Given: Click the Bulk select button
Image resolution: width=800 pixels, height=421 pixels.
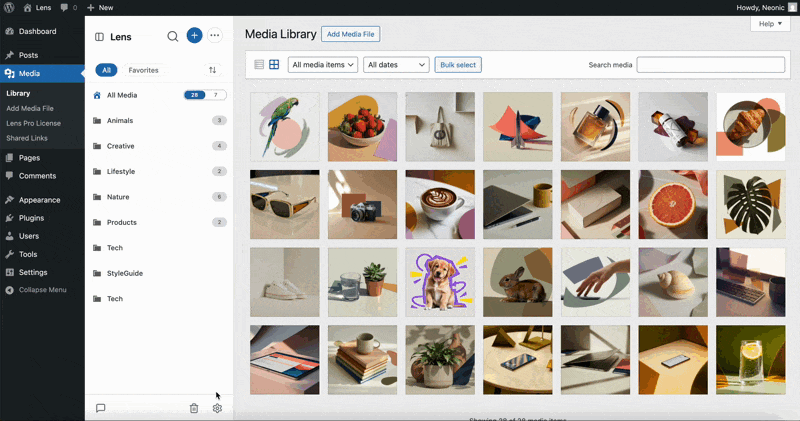Looking at the screenshot, I should coord(458,65).
